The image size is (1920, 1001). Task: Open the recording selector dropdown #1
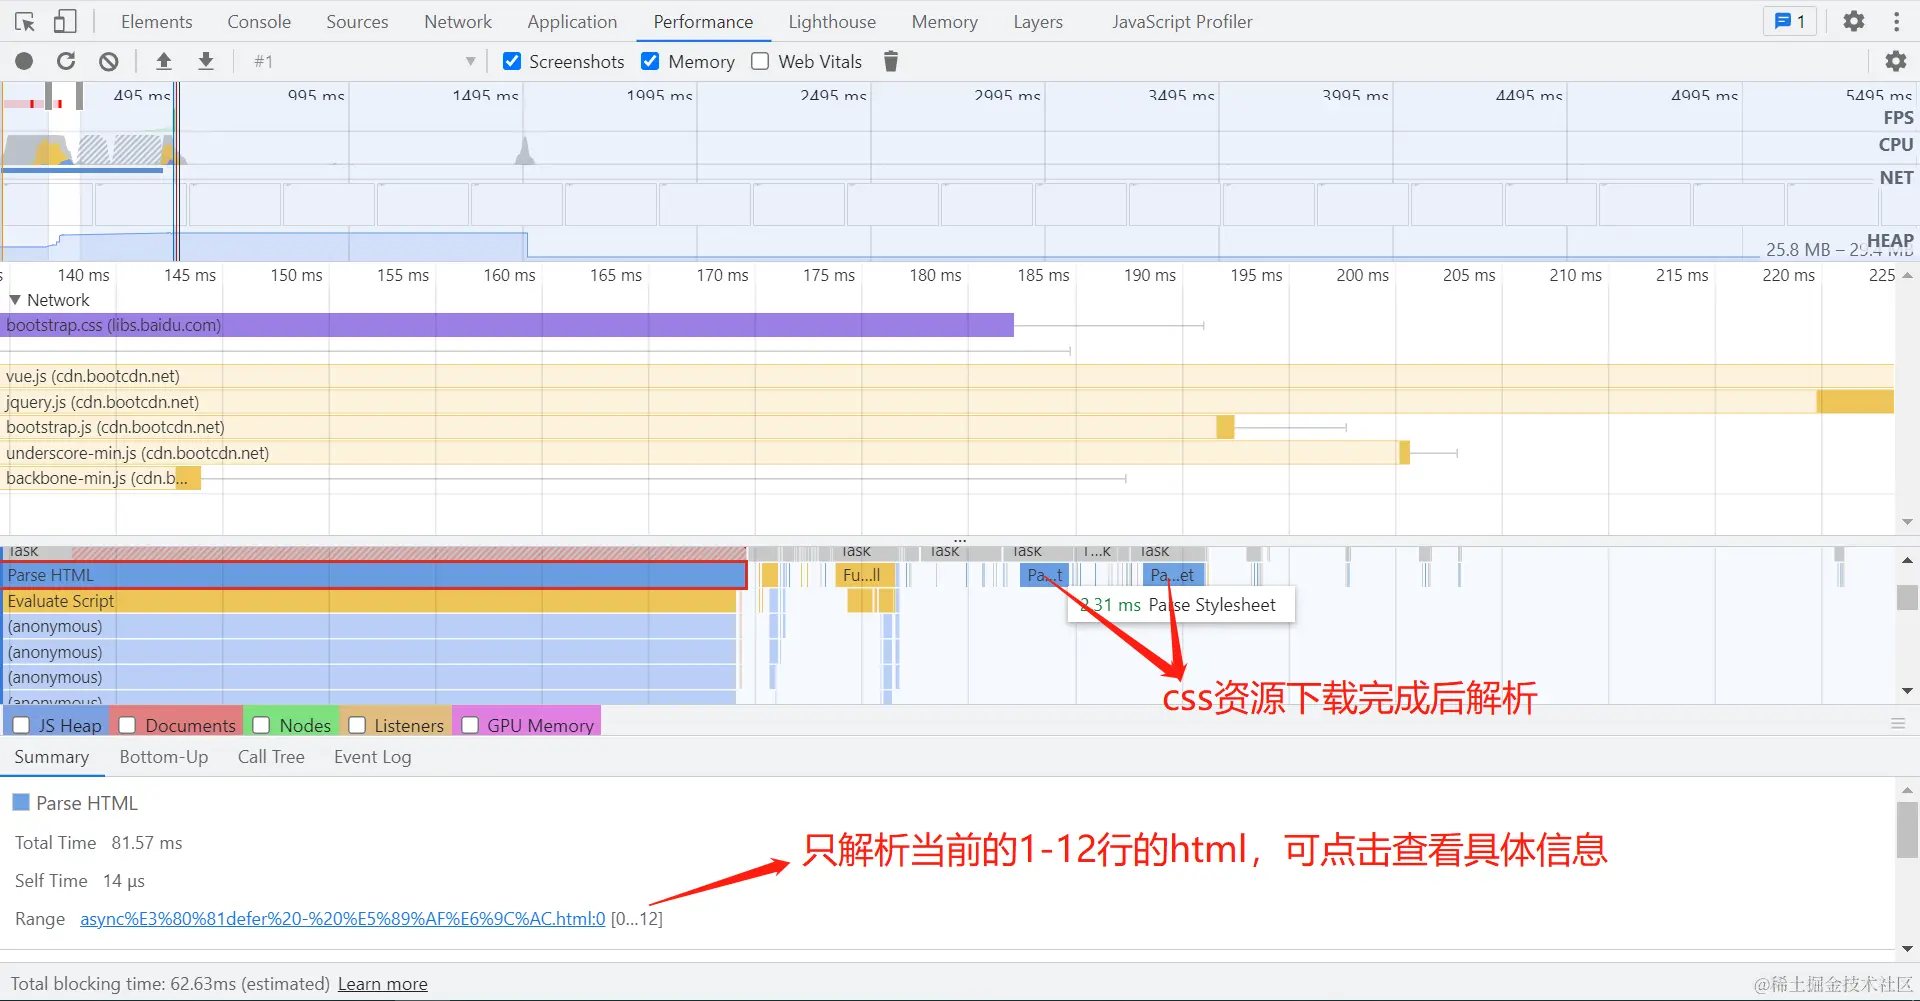(364, 61)
